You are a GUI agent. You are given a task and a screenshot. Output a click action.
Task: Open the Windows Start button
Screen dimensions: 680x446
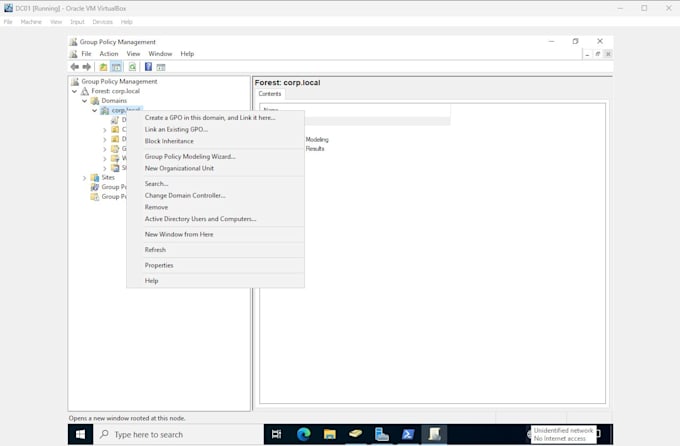80,434
